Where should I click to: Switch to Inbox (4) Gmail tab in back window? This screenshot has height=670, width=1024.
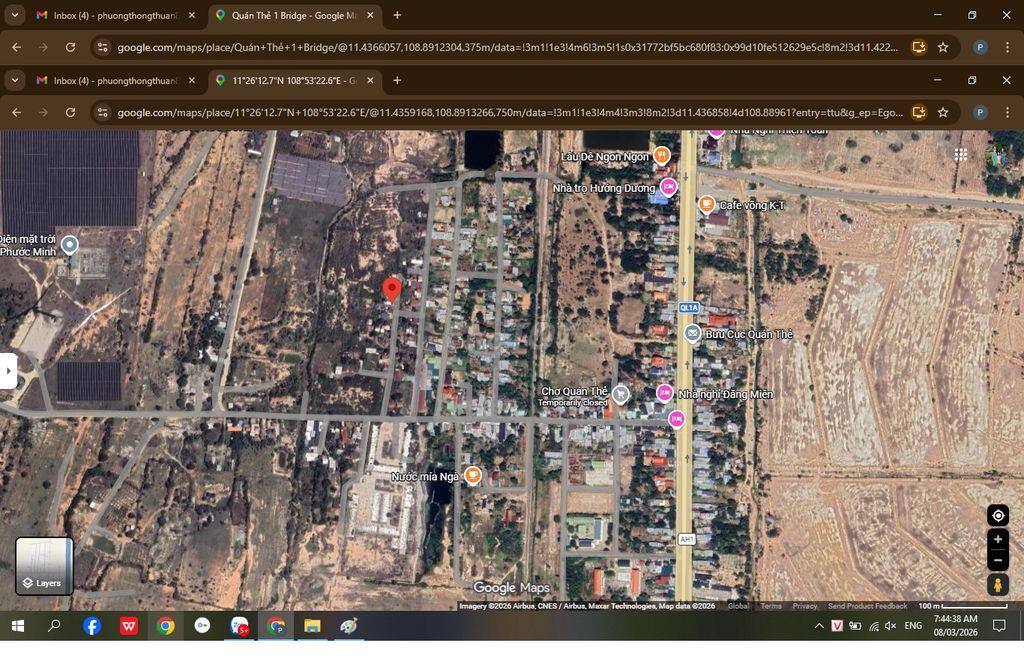(x=115, y=15)
